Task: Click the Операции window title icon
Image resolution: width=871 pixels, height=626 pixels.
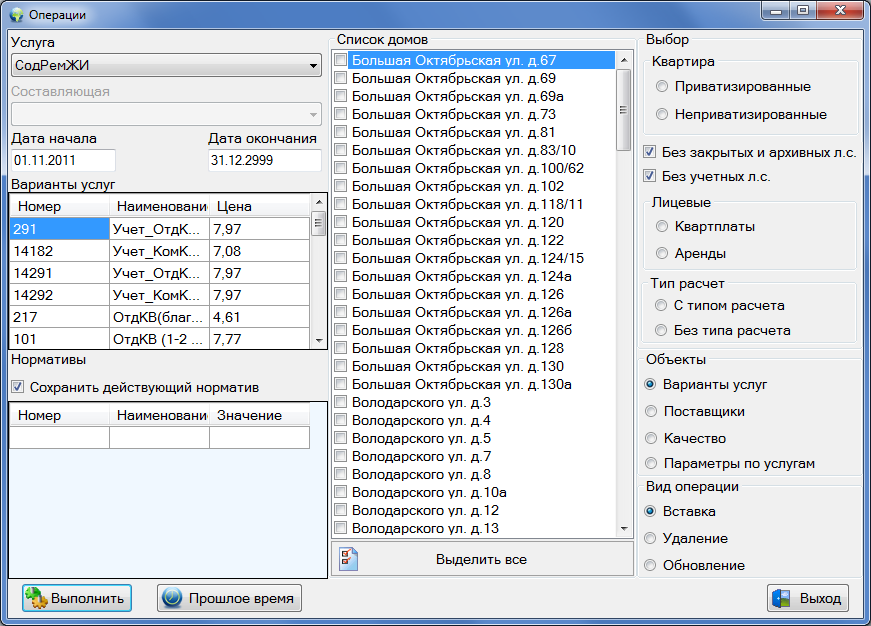Action: tap(15, 15)
